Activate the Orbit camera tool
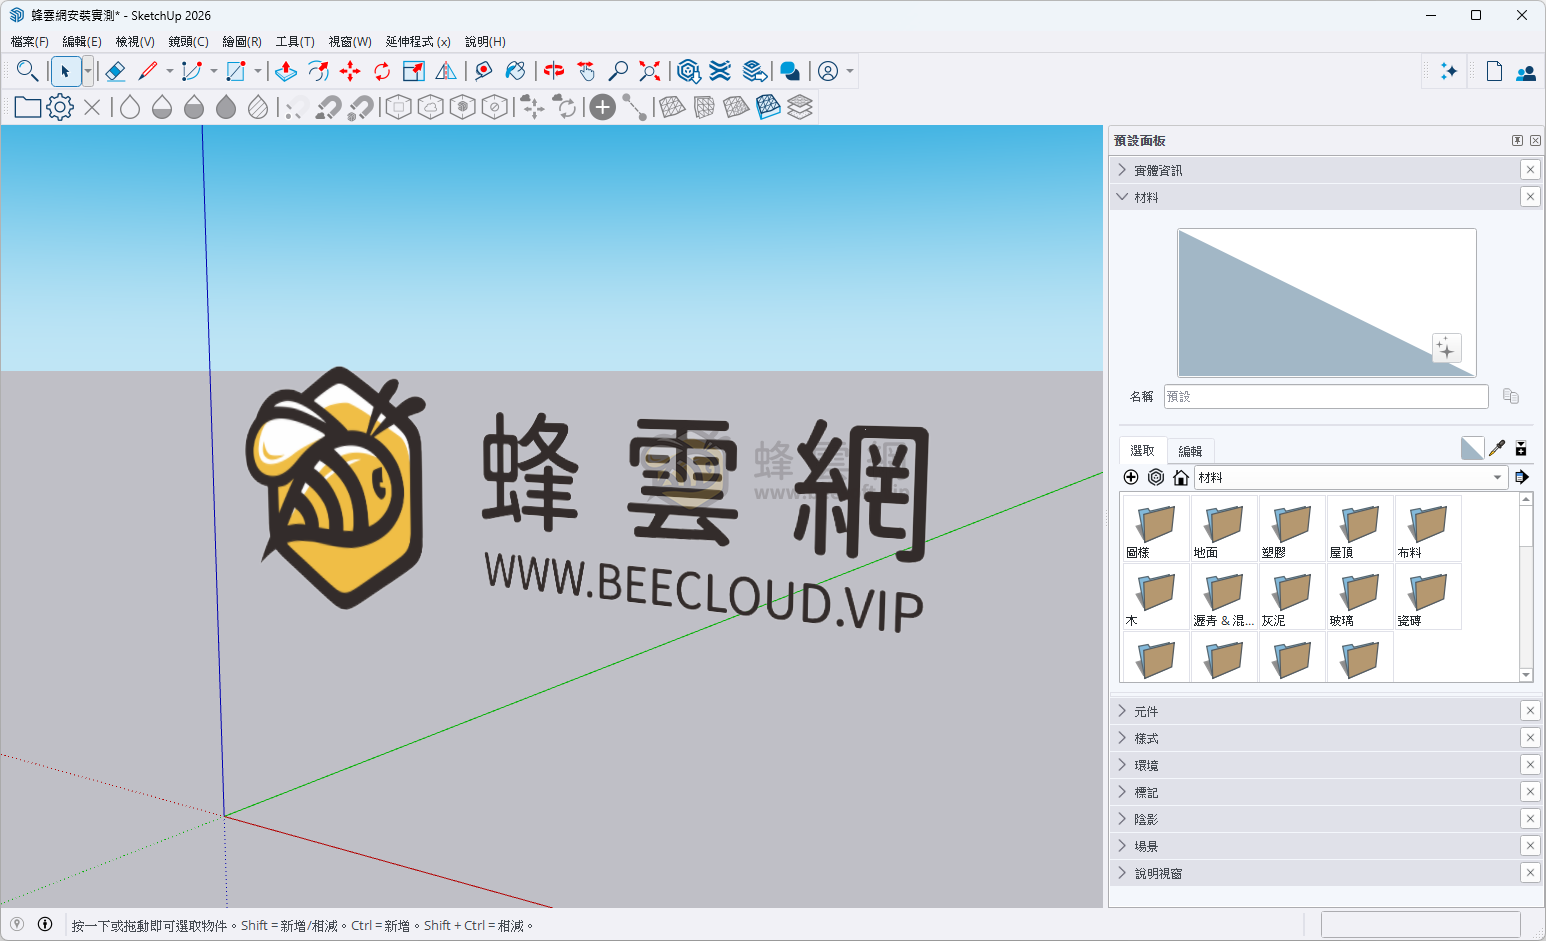The width and height of the screenshot is (1546, 941). tap(554, 71)
